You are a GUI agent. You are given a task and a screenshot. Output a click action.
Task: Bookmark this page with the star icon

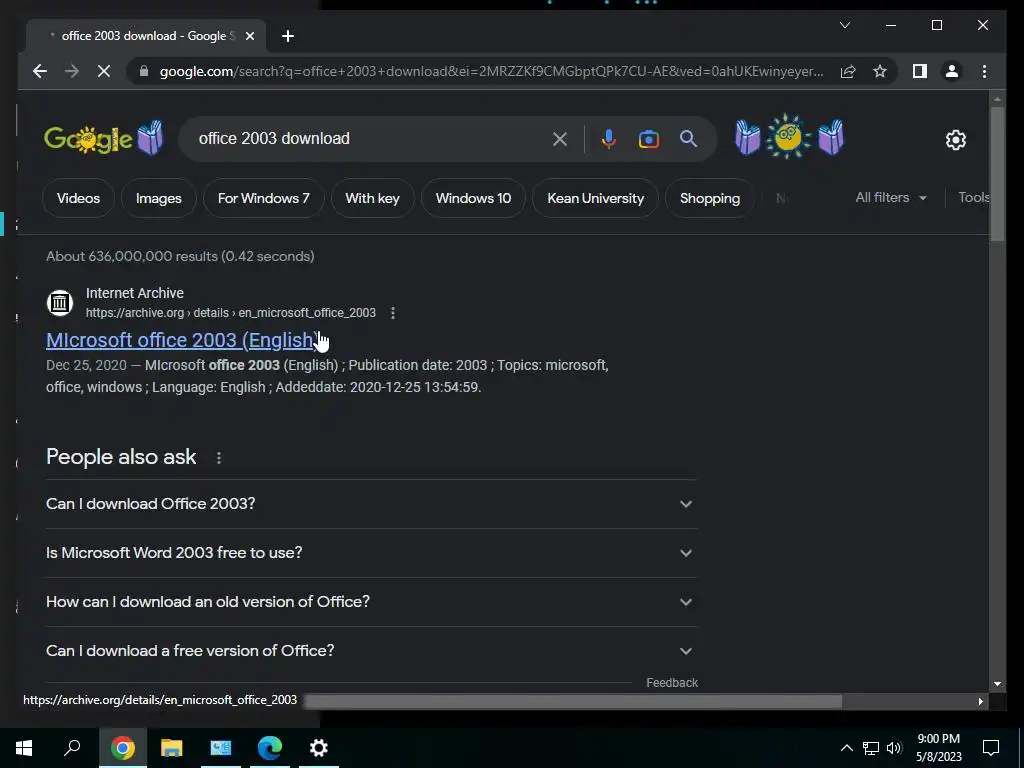pos(880,71)
